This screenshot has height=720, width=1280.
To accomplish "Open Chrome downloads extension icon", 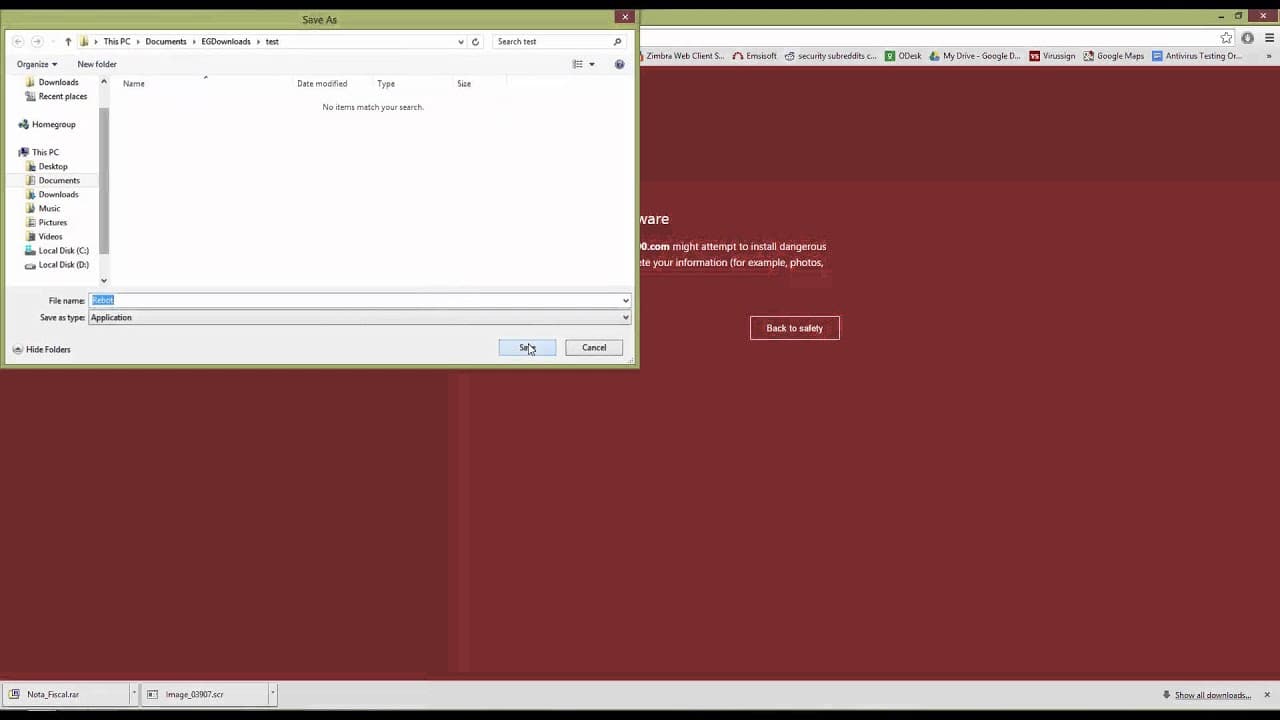I will [1246, 38].
